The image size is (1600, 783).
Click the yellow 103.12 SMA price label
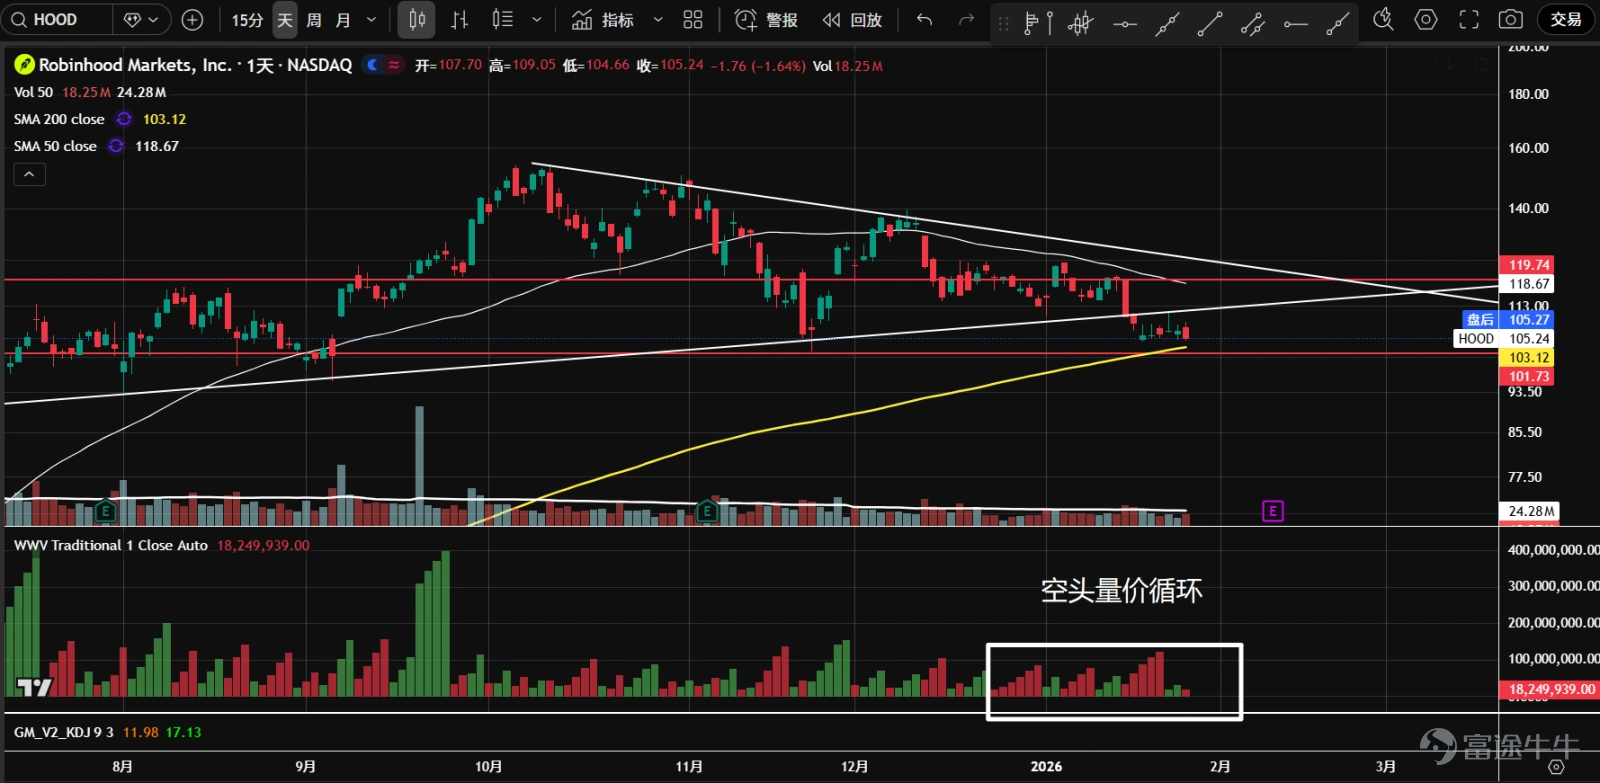[x=1526, y=357]
